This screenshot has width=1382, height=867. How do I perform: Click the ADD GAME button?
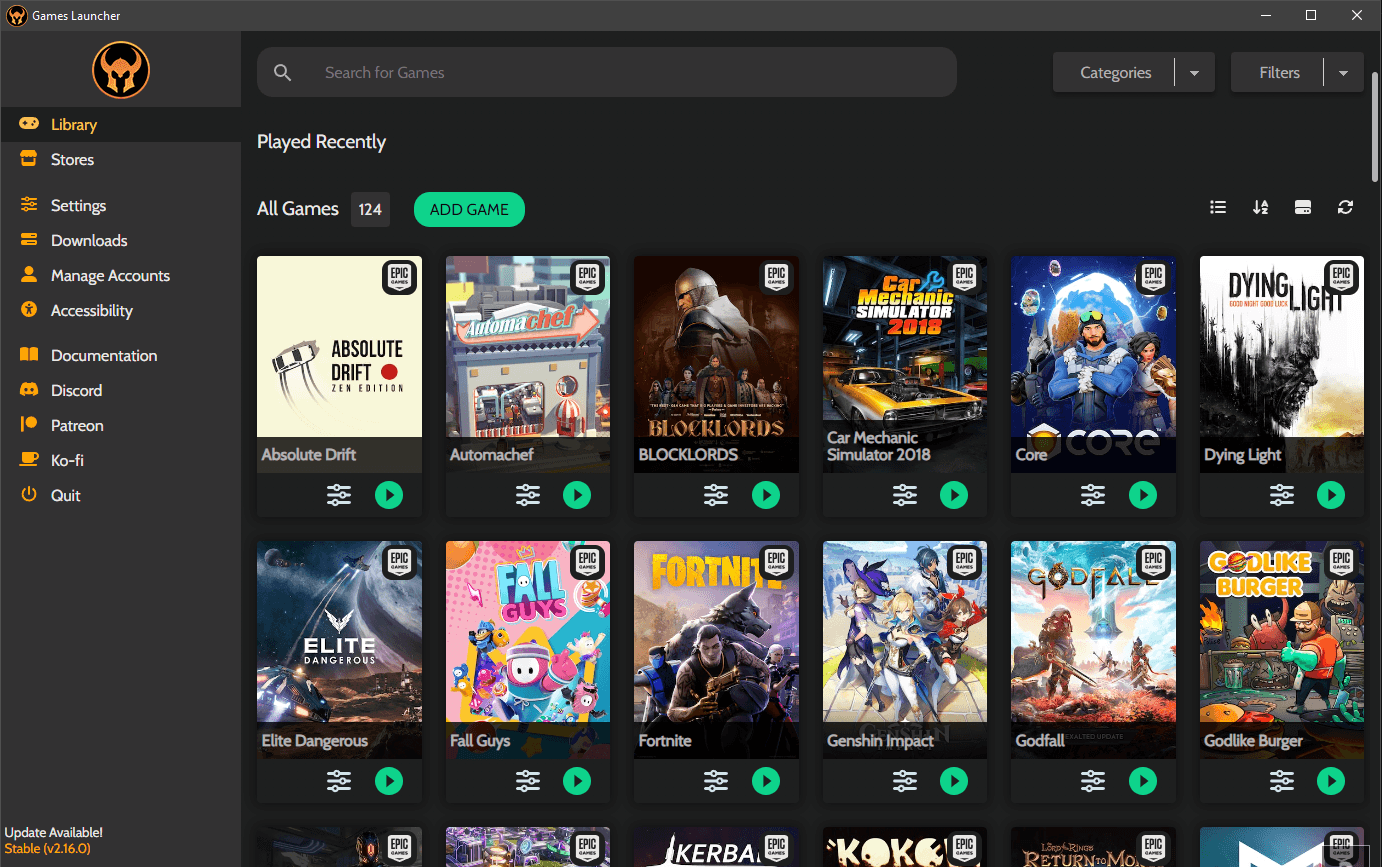pos(469,209)
